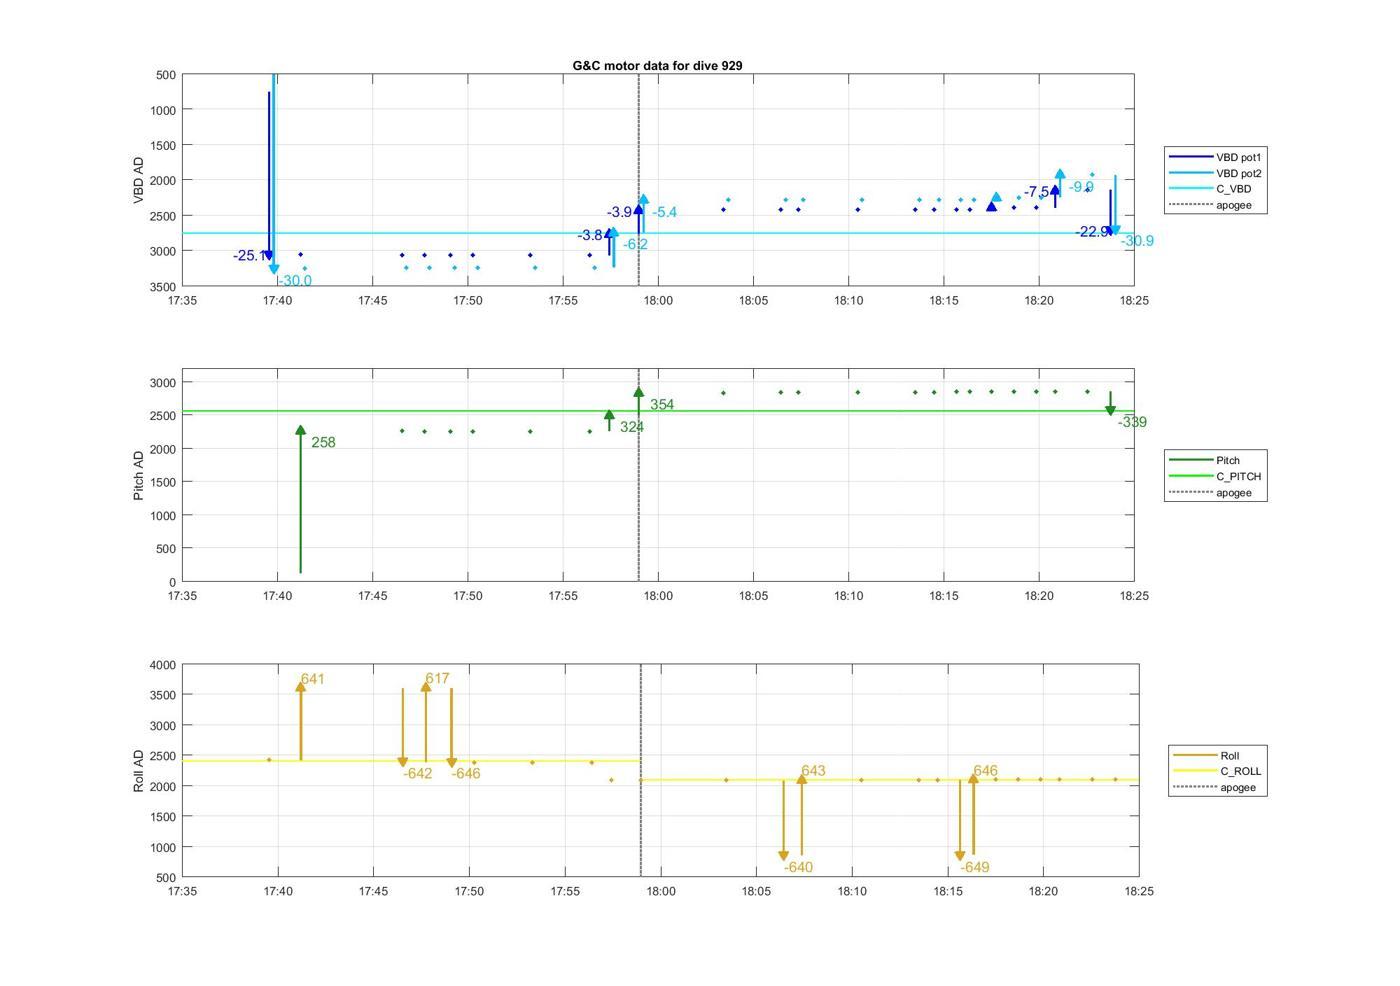
Task: Click the '641' roll annotation
Action: point(312,680)
